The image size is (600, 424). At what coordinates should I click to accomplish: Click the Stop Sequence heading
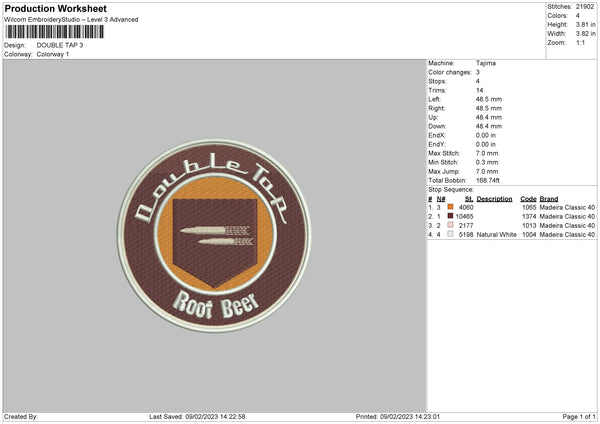[451, 190]
